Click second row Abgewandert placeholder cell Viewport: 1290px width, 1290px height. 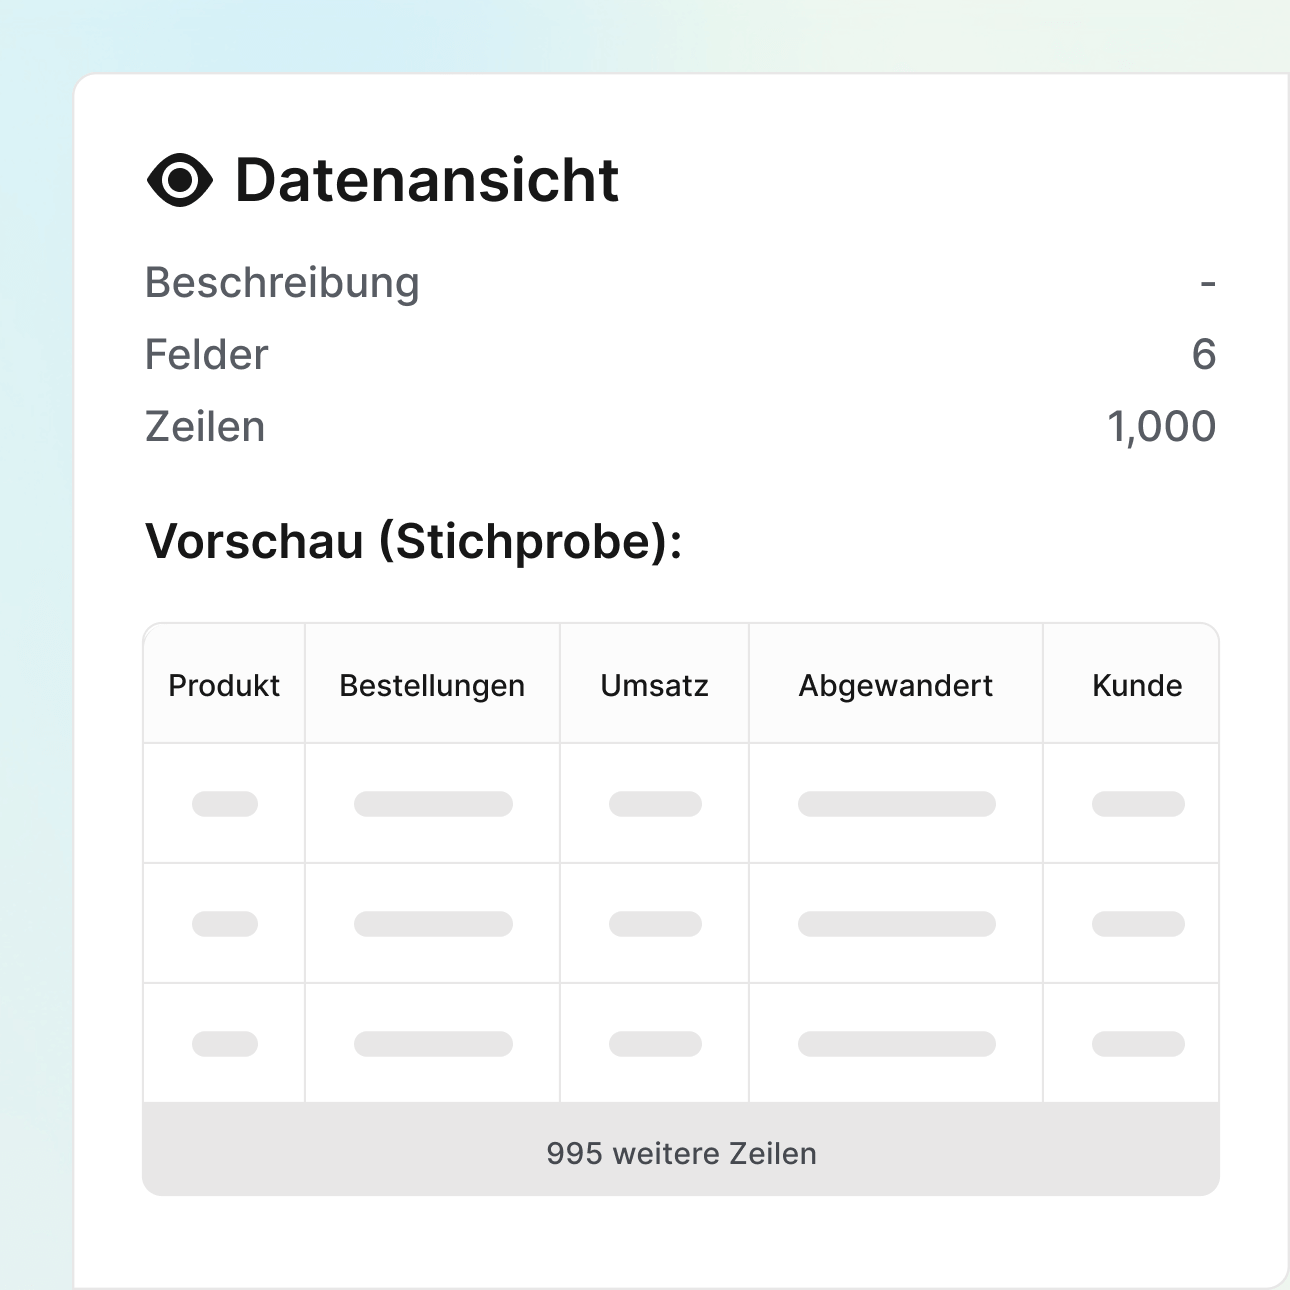896,924
